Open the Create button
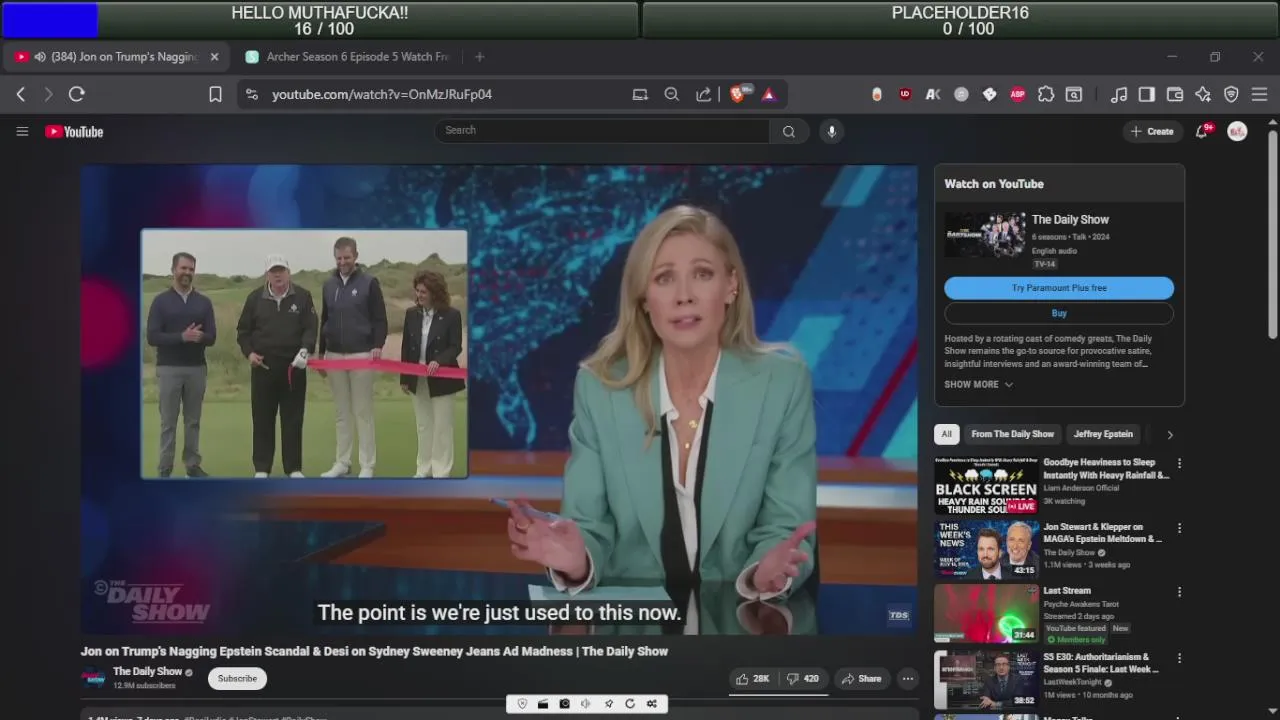The width and height of the screenshot is (1280, 720). coord(1152,131)
